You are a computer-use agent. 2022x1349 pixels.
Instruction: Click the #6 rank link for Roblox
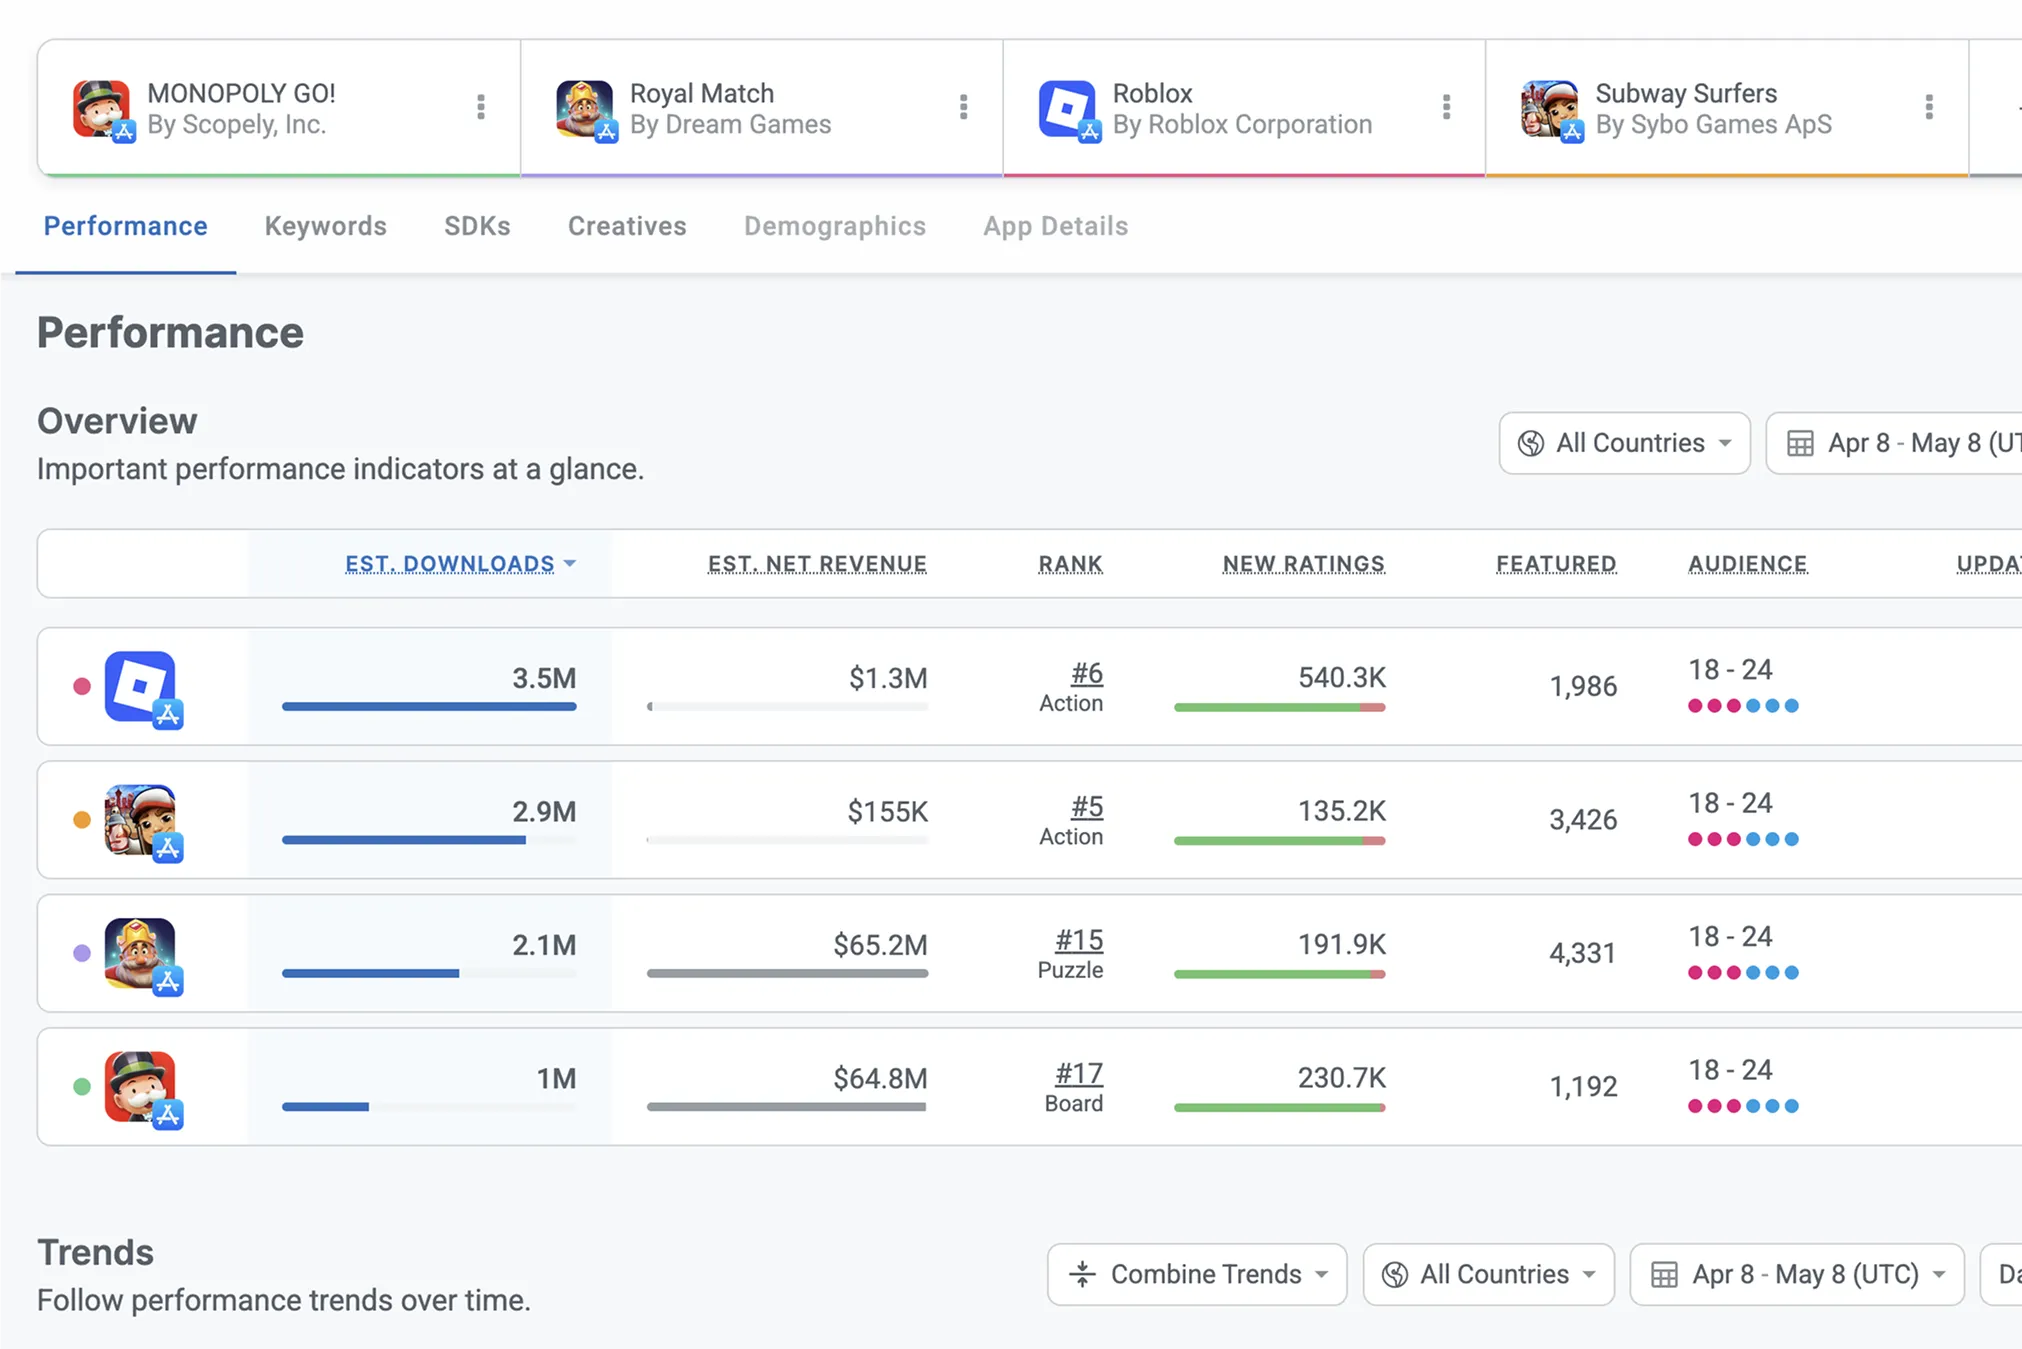point(1086,674)
